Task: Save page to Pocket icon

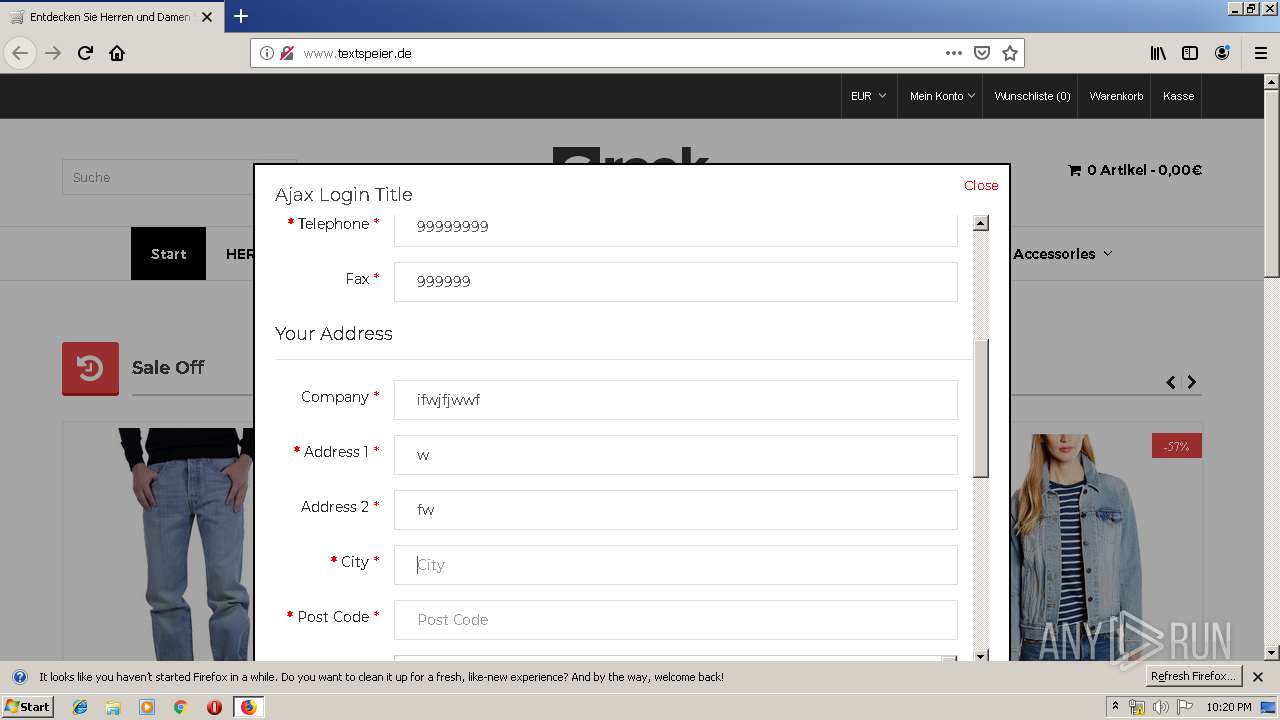Action: click(x=982, y=53)
